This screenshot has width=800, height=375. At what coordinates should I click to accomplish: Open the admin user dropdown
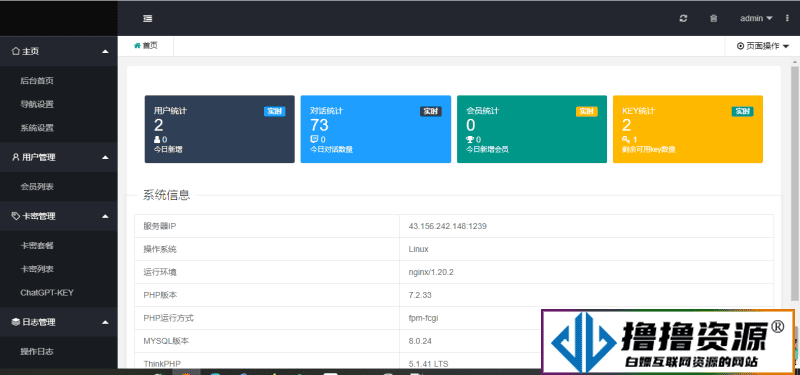pos(756,18)
